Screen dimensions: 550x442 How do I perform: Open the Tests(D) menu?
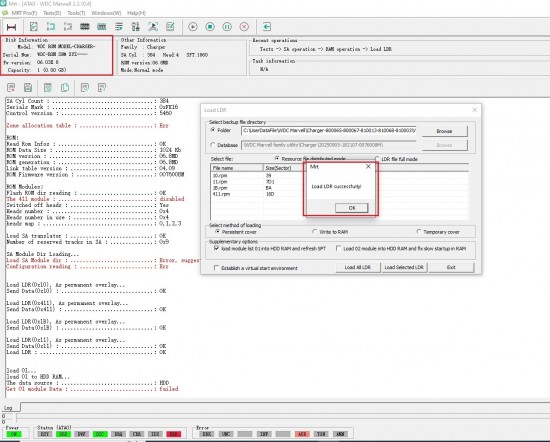pos(52,13)
